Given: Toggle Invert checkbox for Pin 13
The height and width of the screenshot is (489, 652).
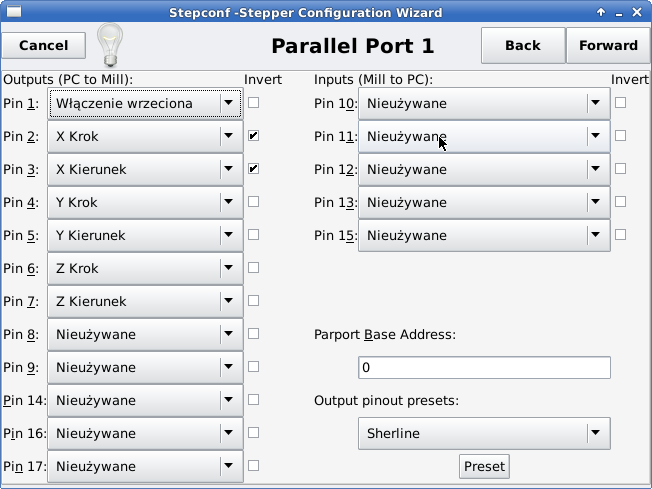Looking at the screenshot, I should (x=620, y=202).
